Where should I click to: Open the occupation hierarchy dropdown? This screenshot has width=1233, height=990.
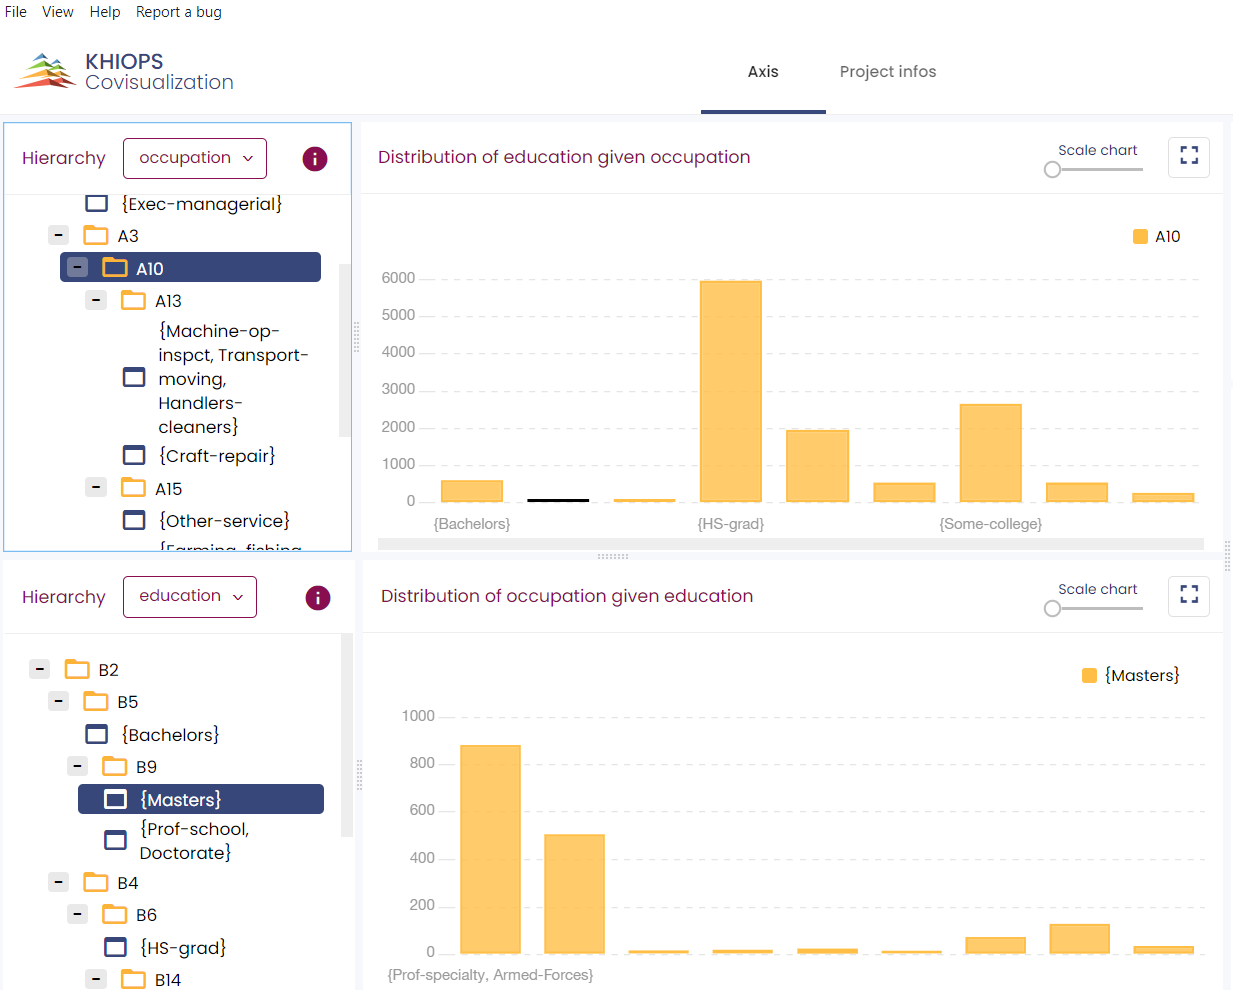click(x=195, y=158)
